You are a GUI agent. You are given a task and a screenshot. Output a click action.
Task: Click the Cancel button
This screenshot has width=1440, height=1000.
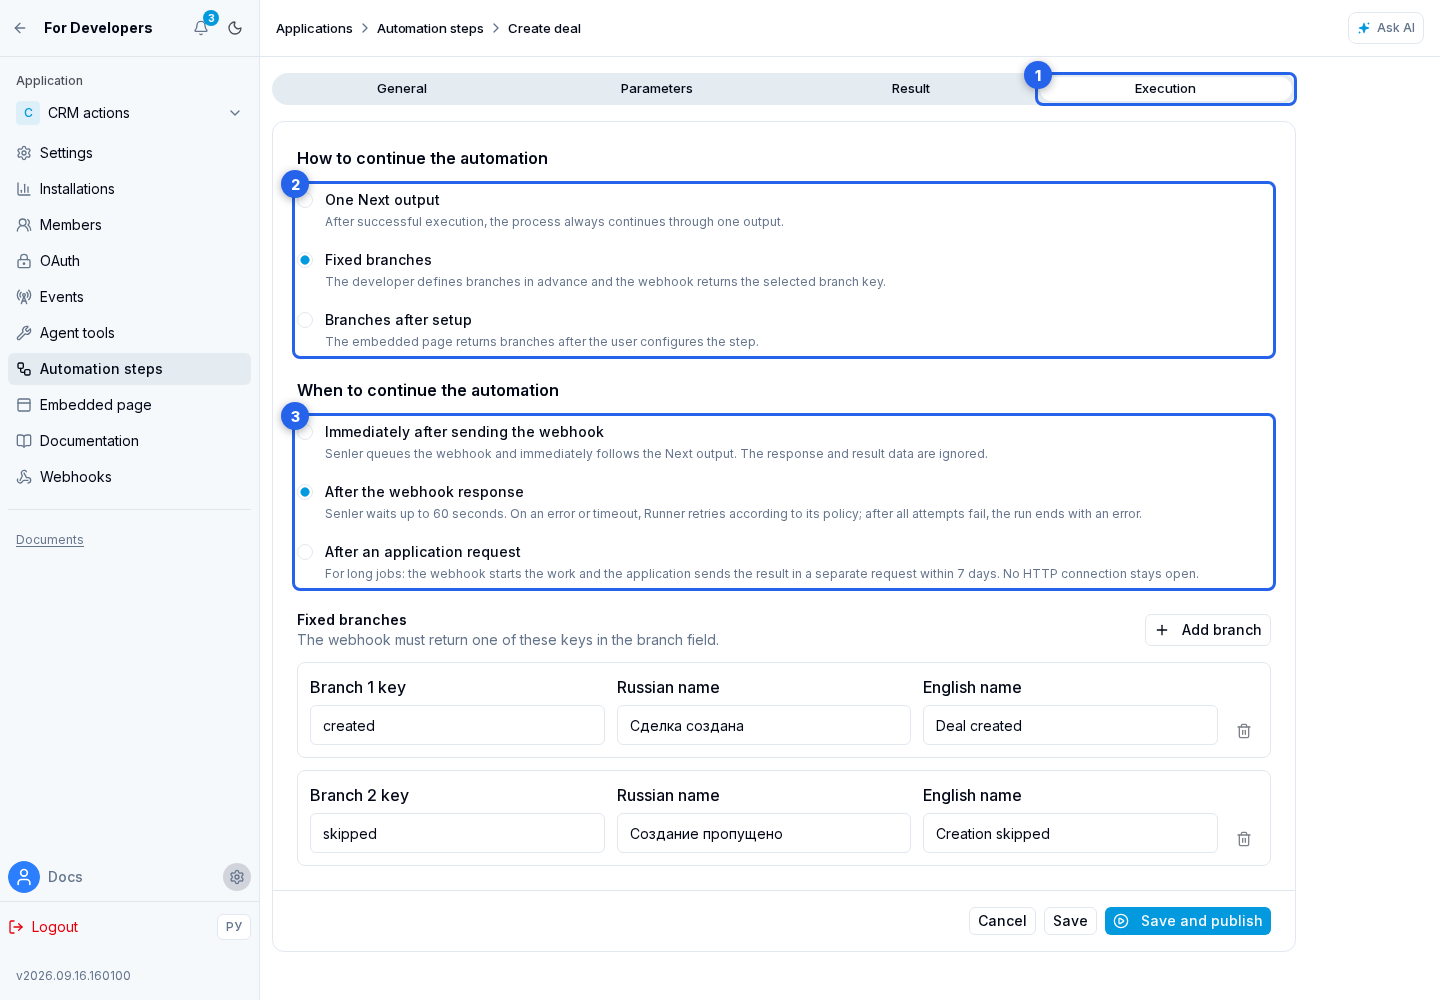point(1002,921)
